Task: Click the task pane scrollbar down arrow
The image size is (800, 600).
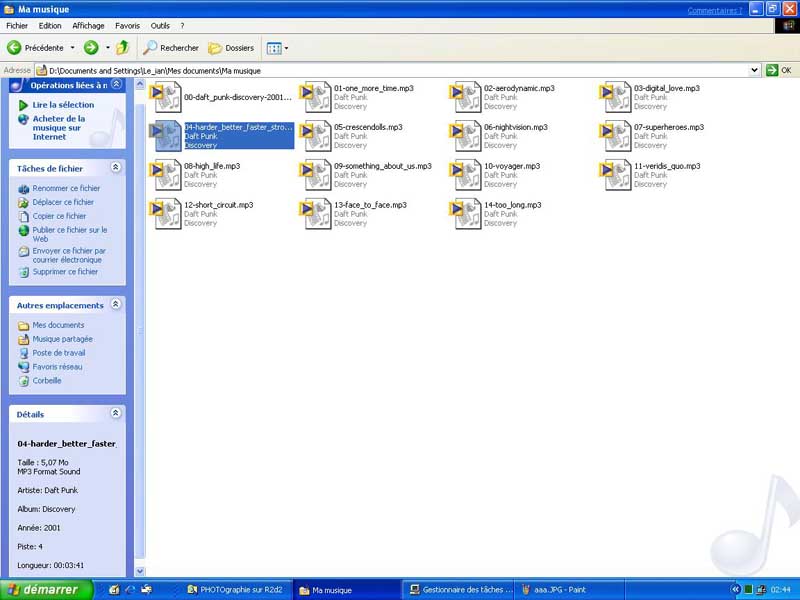Action: (x=140, y=571)
